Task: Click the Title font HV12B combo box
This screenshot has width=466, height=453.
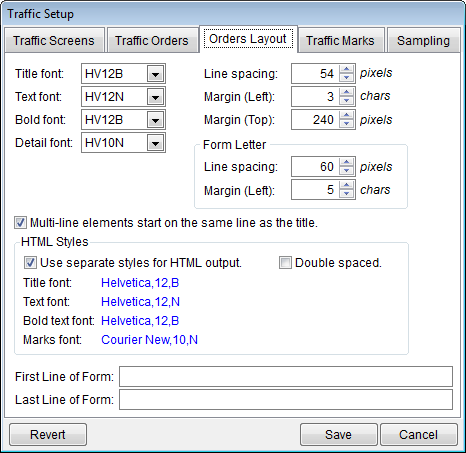Action: [x=123, y=74]
